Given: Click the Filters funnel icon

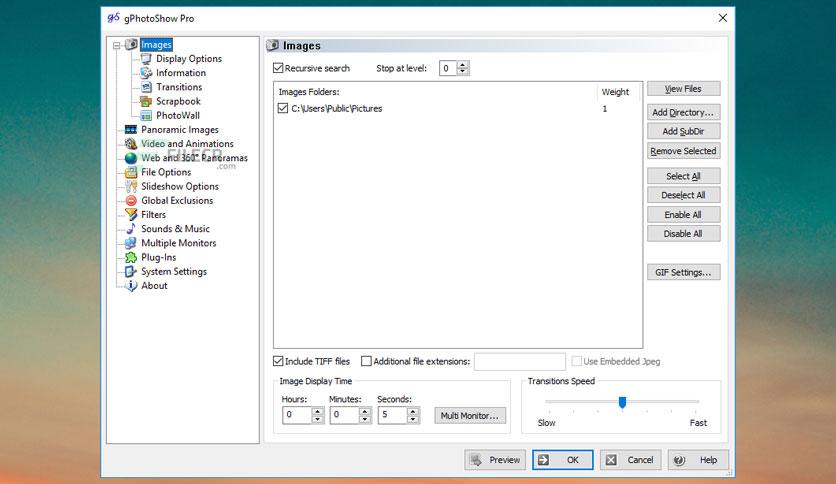Looking at the screenshot, I should point(131,214).
